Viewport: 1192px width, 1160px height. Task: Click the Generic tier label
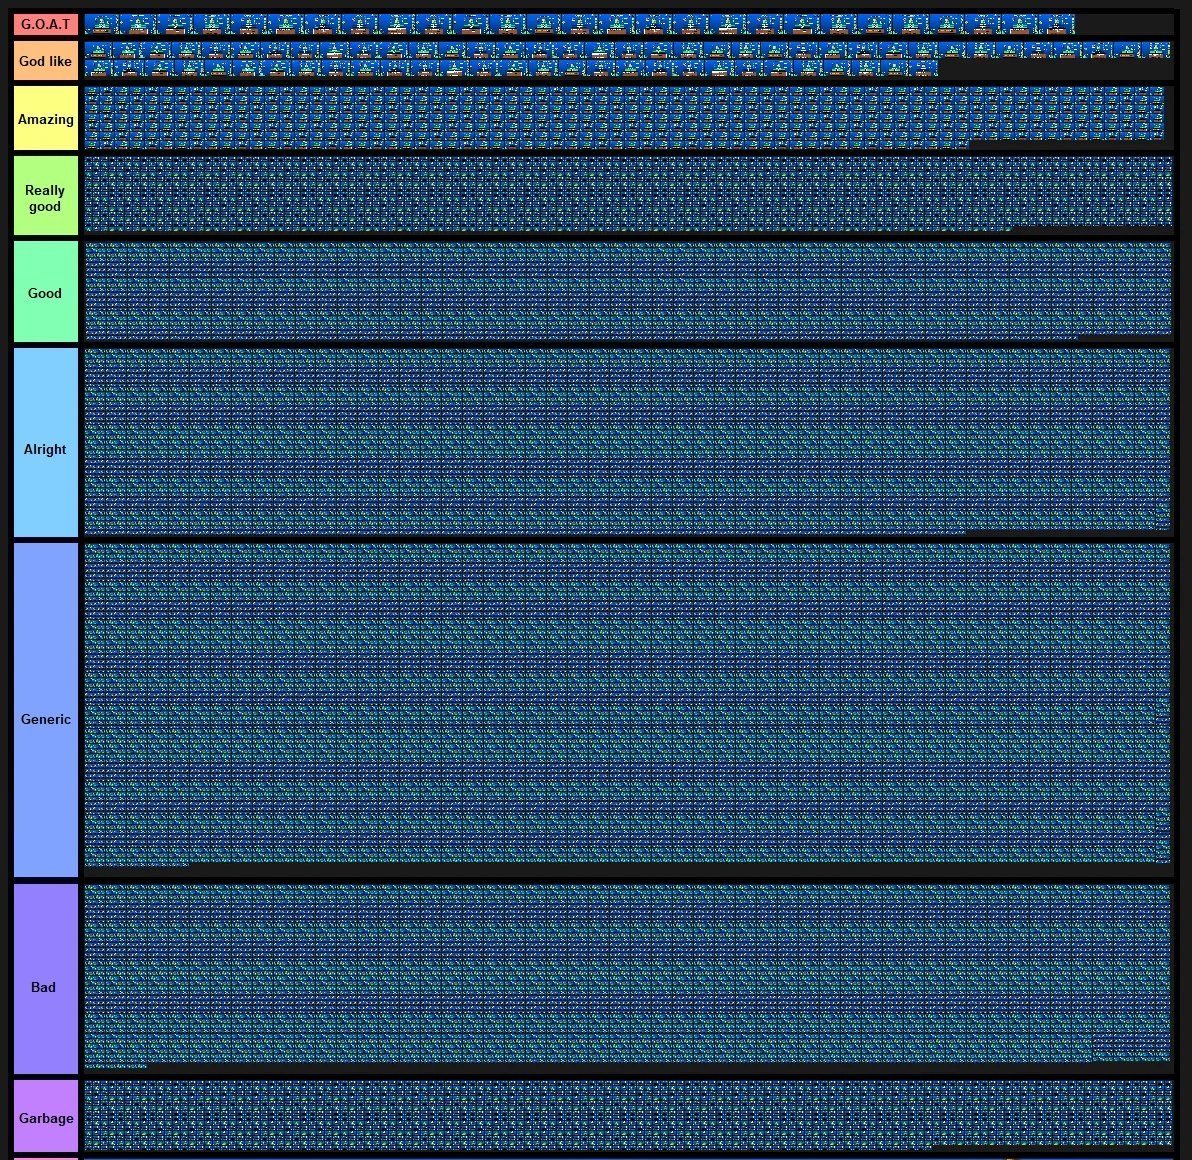click(45, 719)
